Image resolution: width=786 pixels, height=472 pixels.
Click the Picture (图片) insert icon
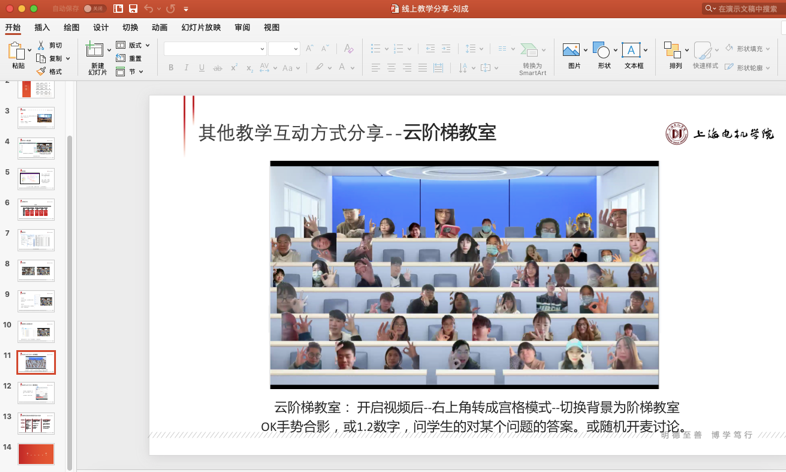pyautogui.click(x=571, y=51)
